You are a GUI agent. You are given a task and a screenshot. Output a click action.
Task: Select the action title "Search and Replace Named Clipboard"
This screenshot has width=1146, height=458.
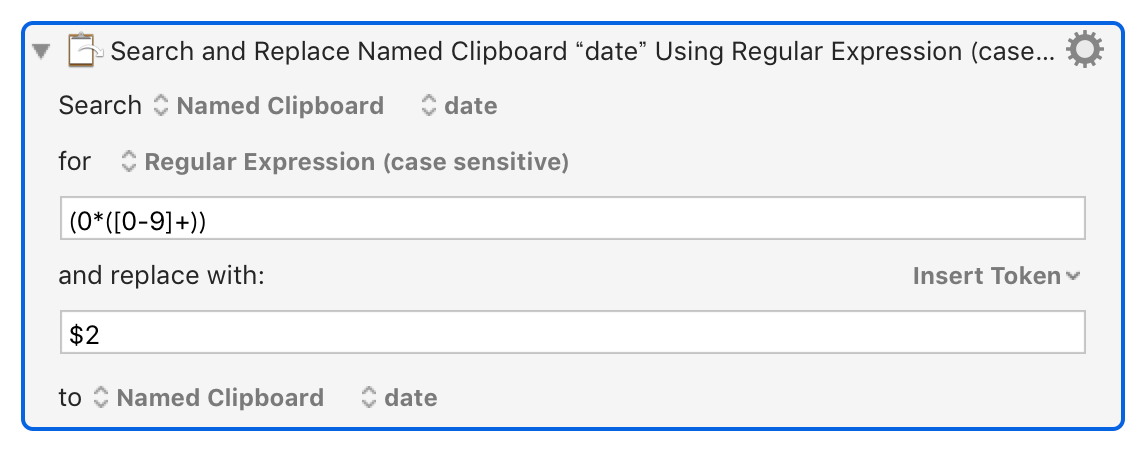[x=339, y=51]
